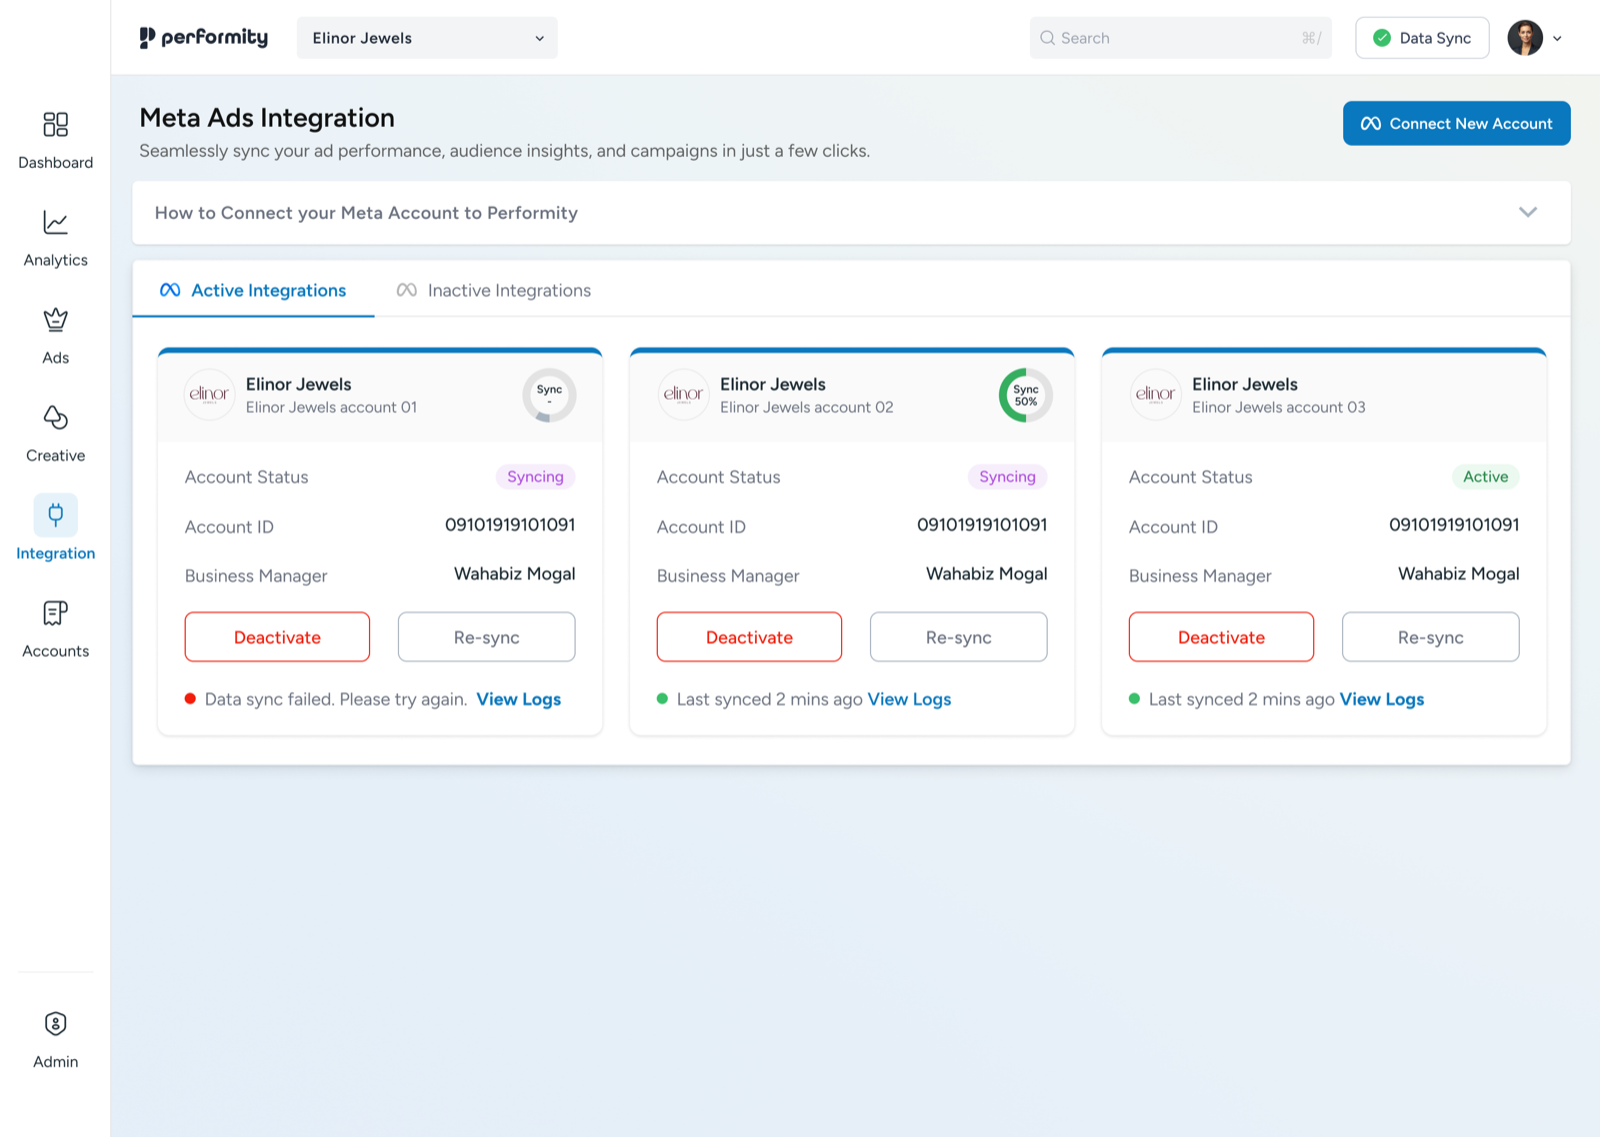Click Wahabiz Mogal on account 03 card
The width and height of the screenshot is (1600, 1137).
point(1458,574)
